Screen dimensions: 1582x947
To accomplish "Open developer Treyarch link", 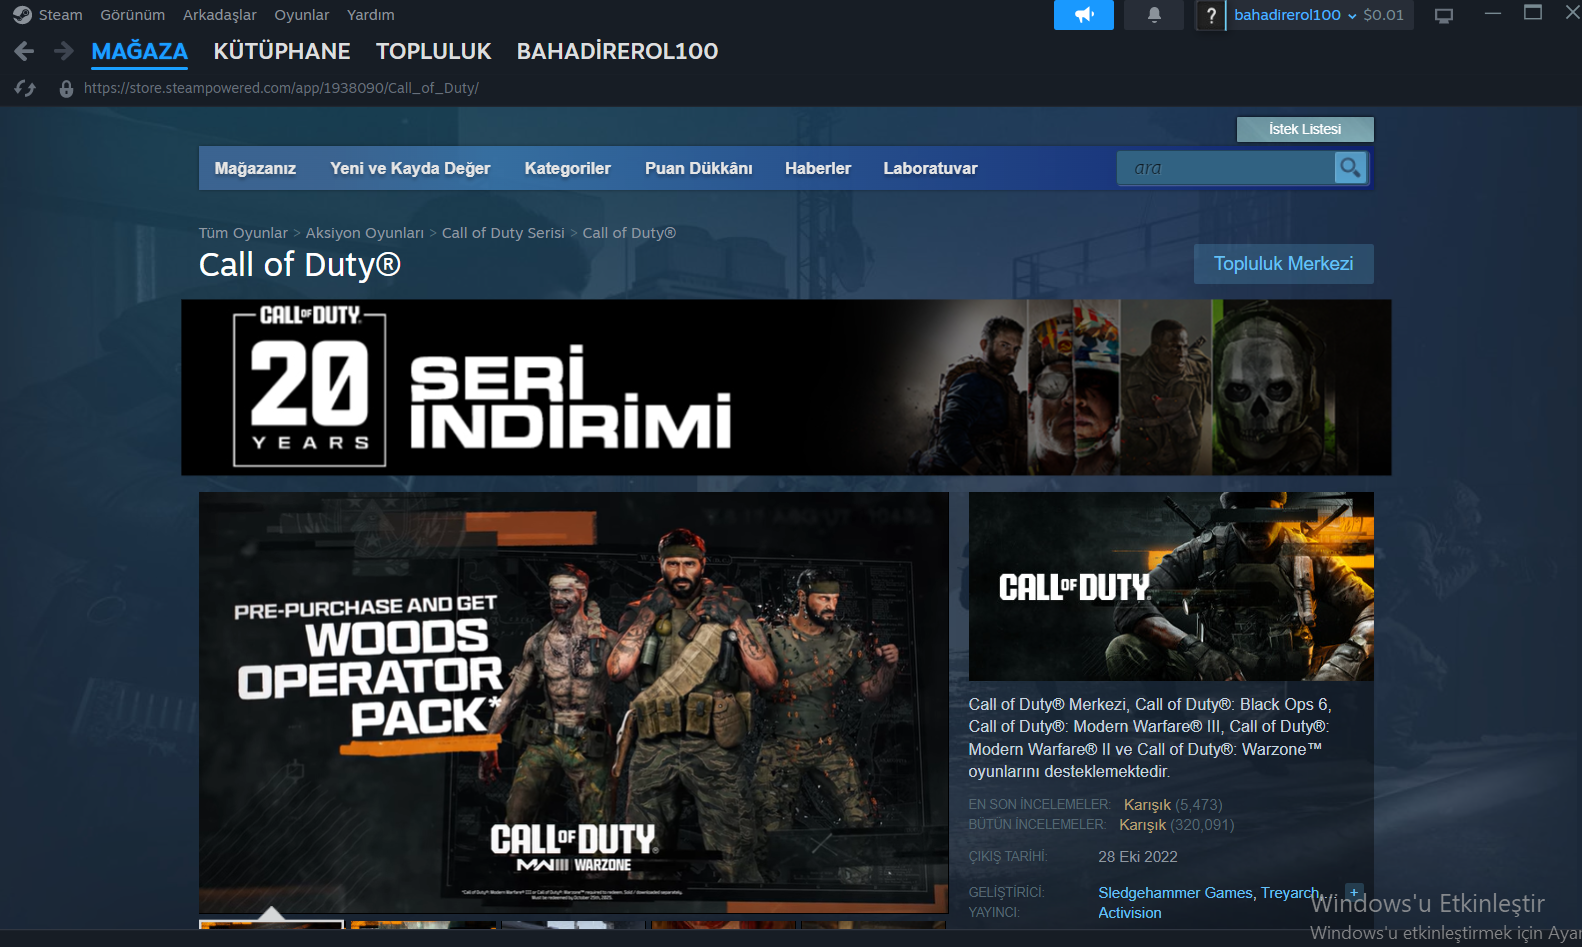I will (x=1289, y=893).
